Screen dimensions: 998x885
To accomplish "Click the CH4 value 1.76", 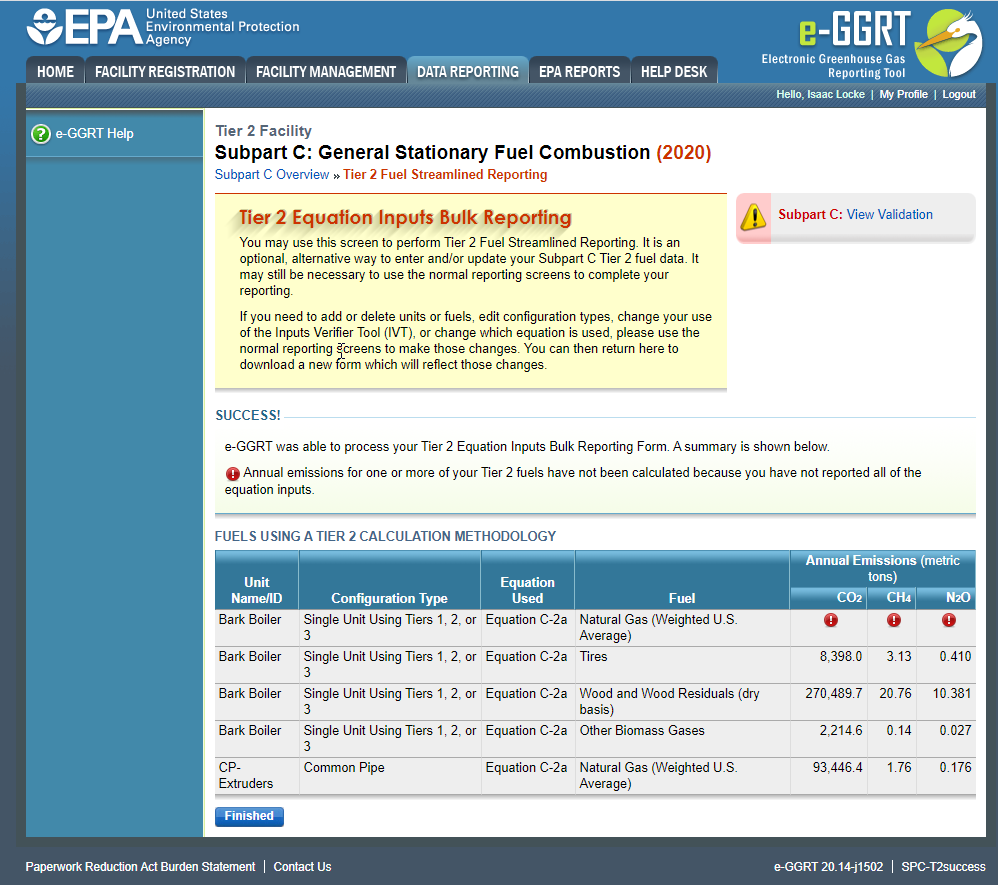I will coord(899,768).
